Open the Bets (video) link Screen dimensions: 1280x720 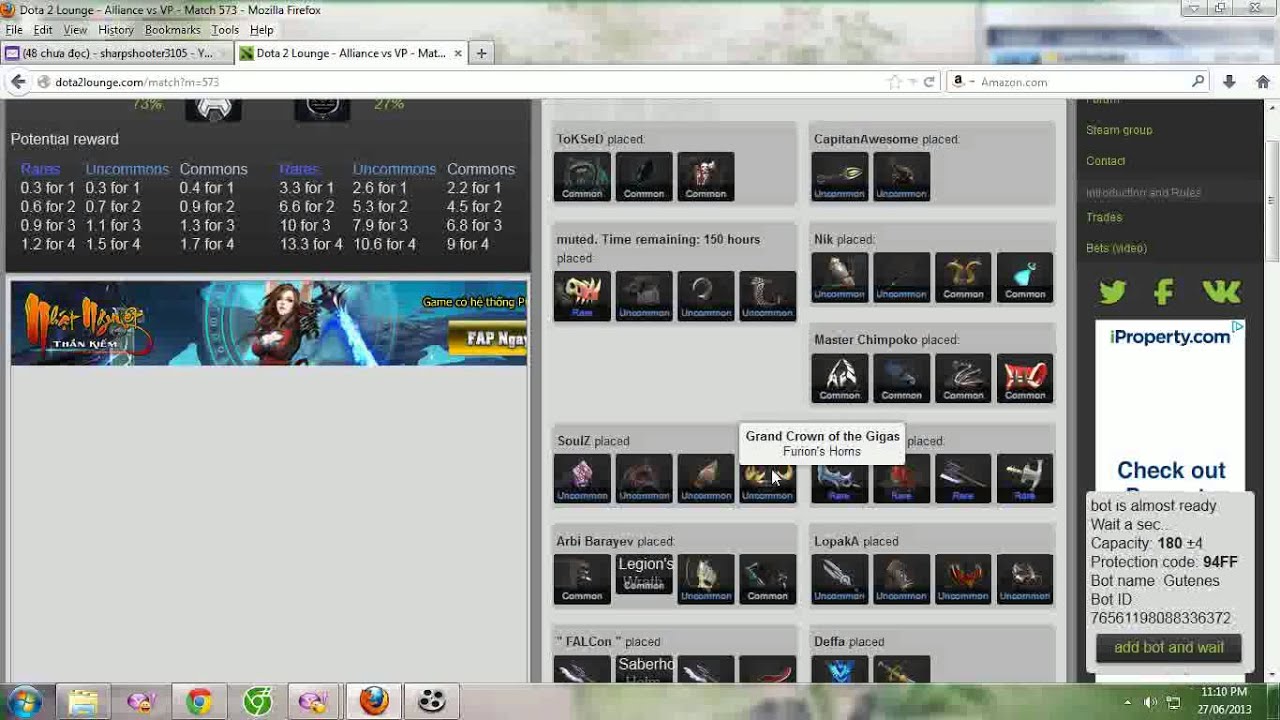click(1116, 248)
